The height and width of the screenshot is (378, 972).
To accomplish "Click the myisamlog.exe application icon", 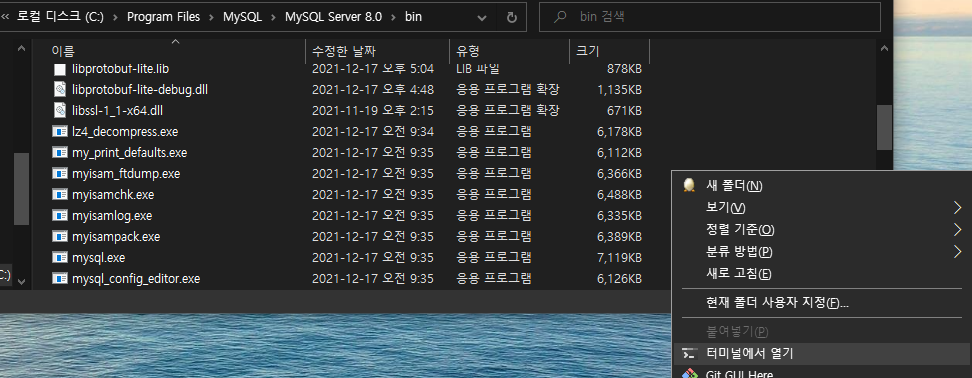I will pyautogui.click(x=60, y=216).
